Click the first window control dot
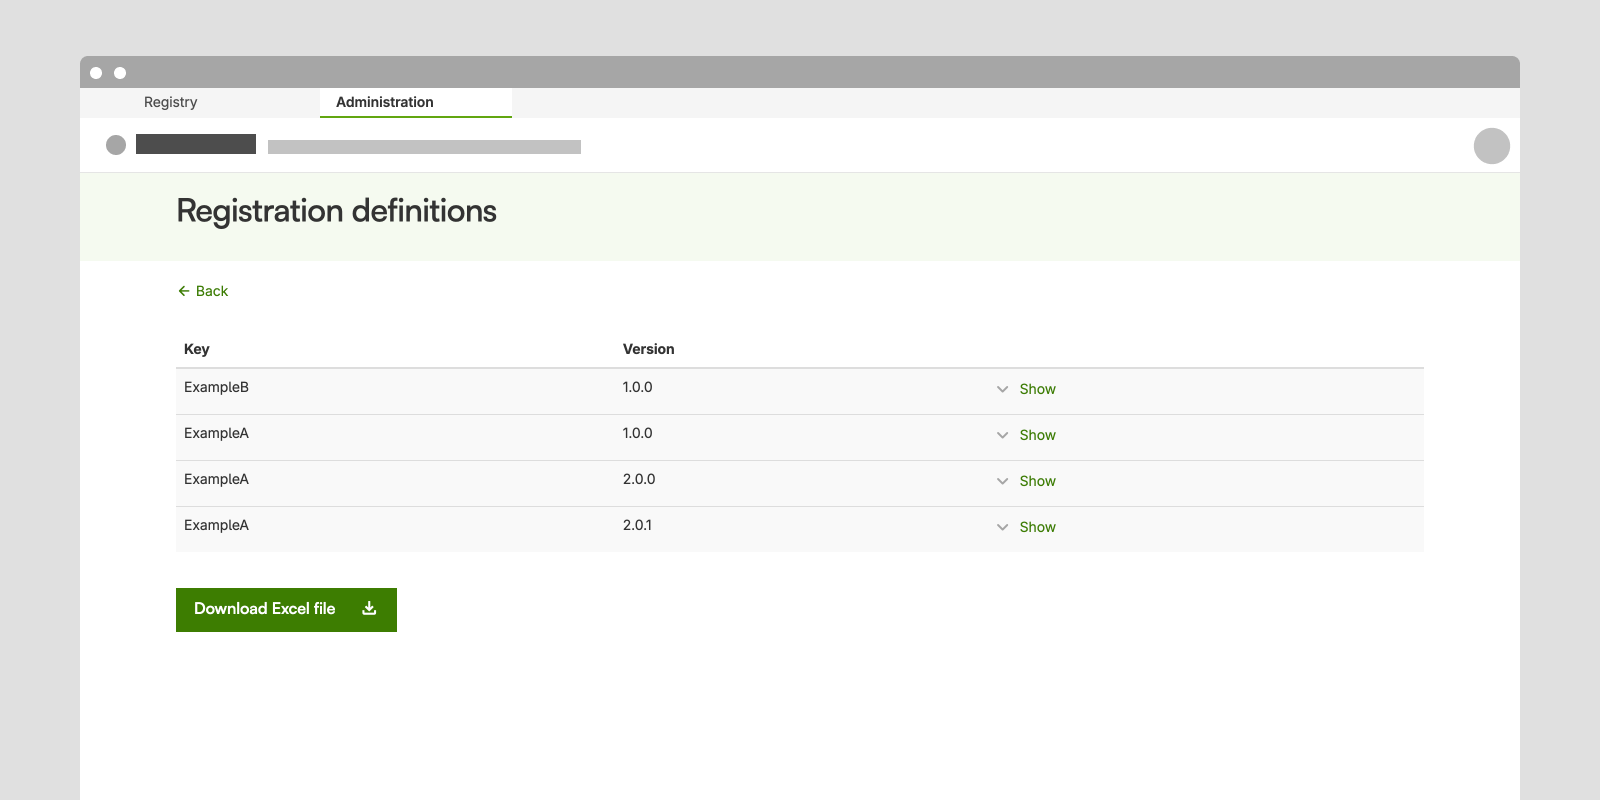The image size is (1600, 800). point(96,73)
